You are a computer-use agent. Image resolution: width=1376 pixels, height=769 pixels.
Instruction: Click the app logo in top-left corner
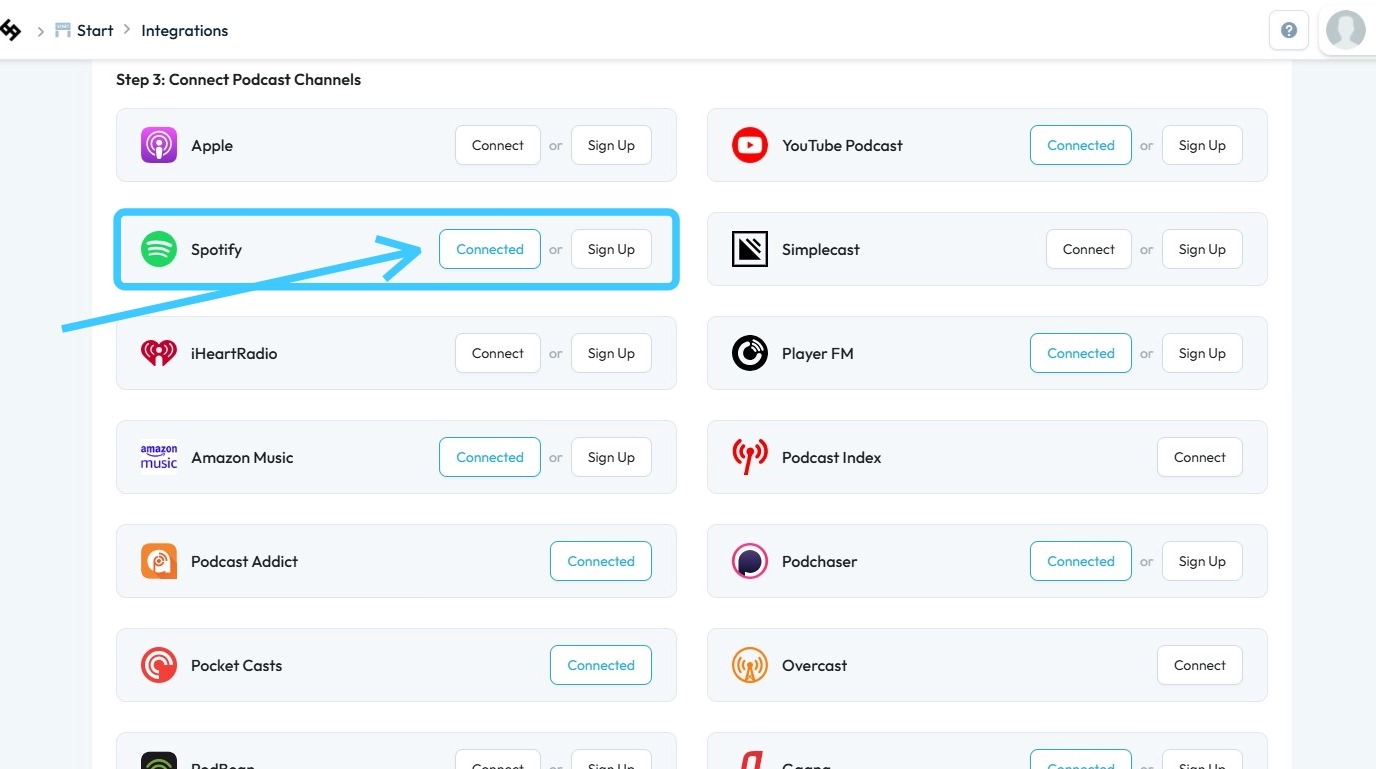10,30
